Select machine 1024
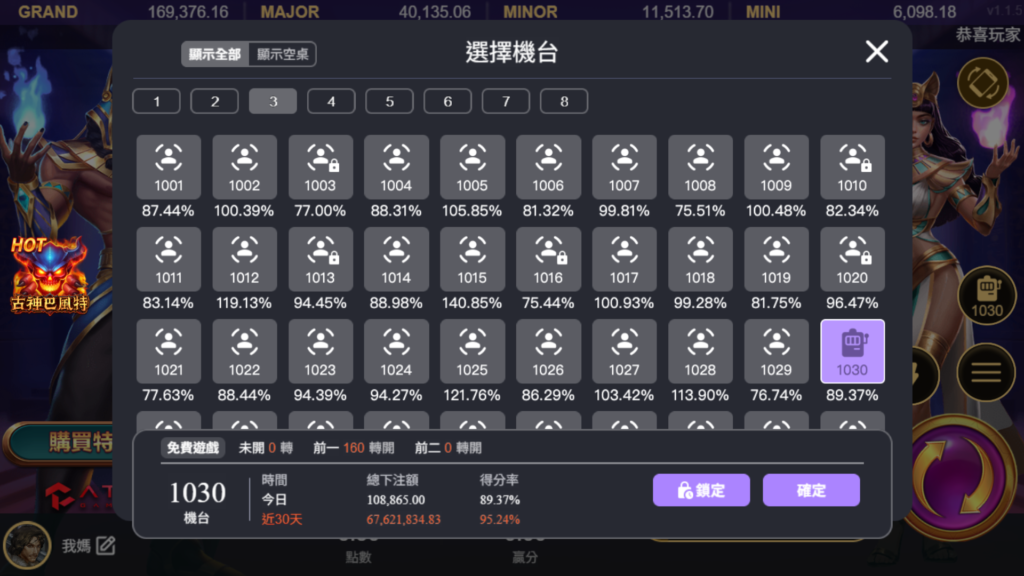Image resolution: width=1024 pixels, height=576 pixels. (x=396, y=351)
